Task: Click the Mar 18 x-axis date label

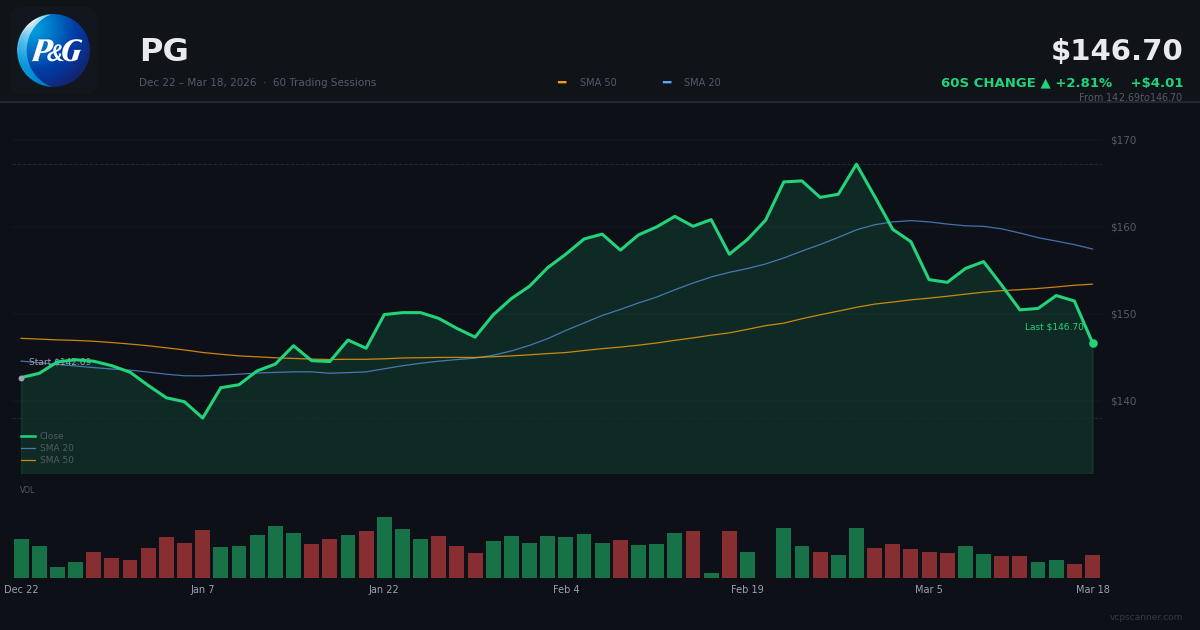Action: coord(1093,590)
